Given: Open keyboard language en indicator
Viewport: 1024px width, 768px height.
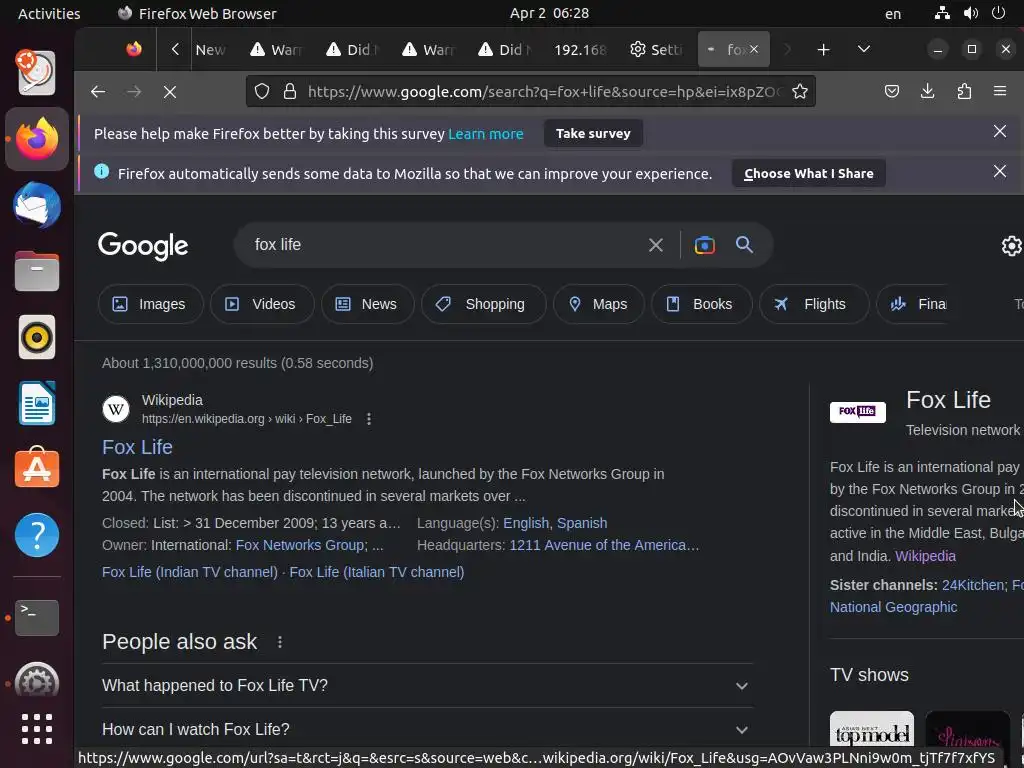Looking at the screenshot, I should [893, 14].
